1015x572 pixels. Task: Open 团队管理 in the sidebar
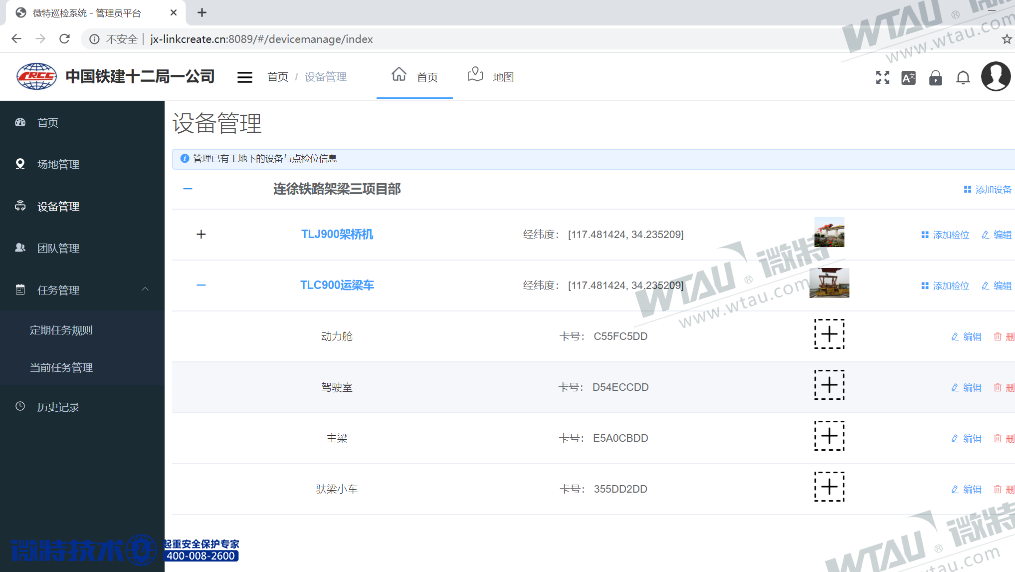(x=58, y=248)
